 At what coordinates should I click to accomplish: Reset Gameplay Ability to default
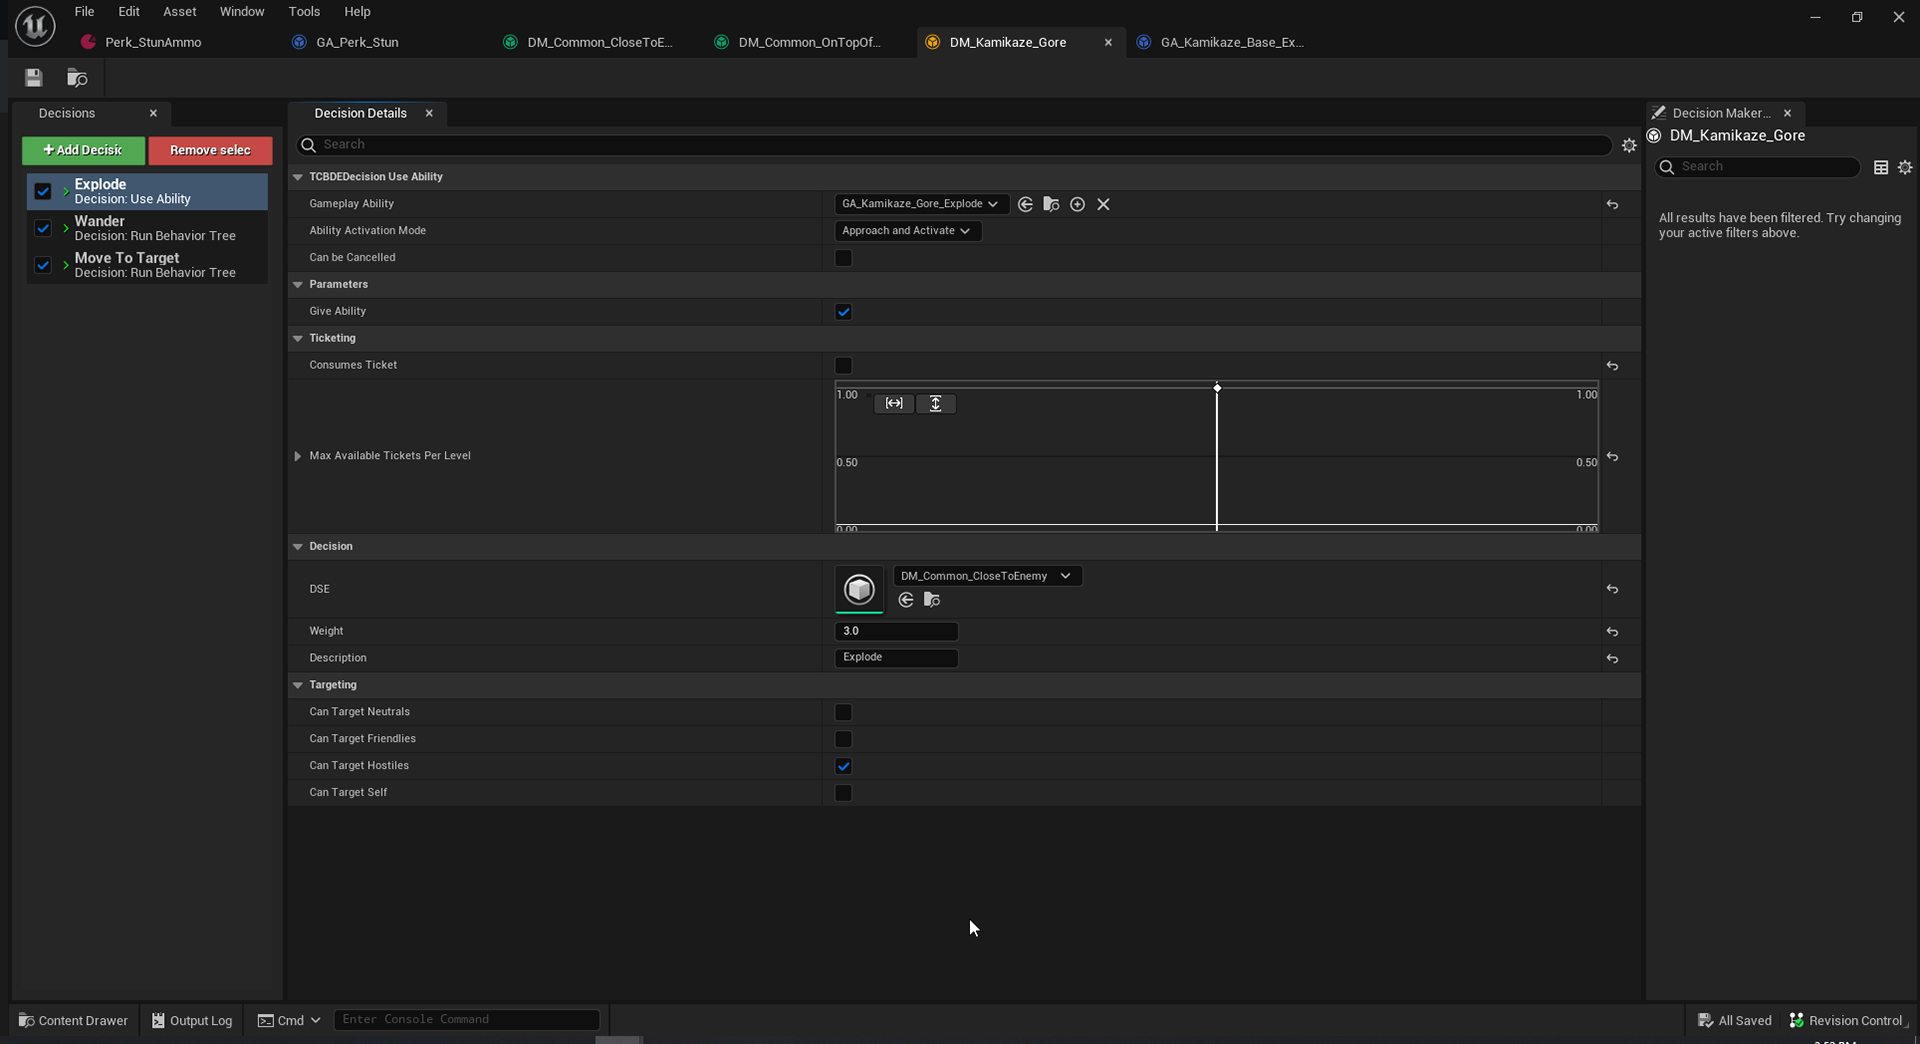tap(1612, 204)
